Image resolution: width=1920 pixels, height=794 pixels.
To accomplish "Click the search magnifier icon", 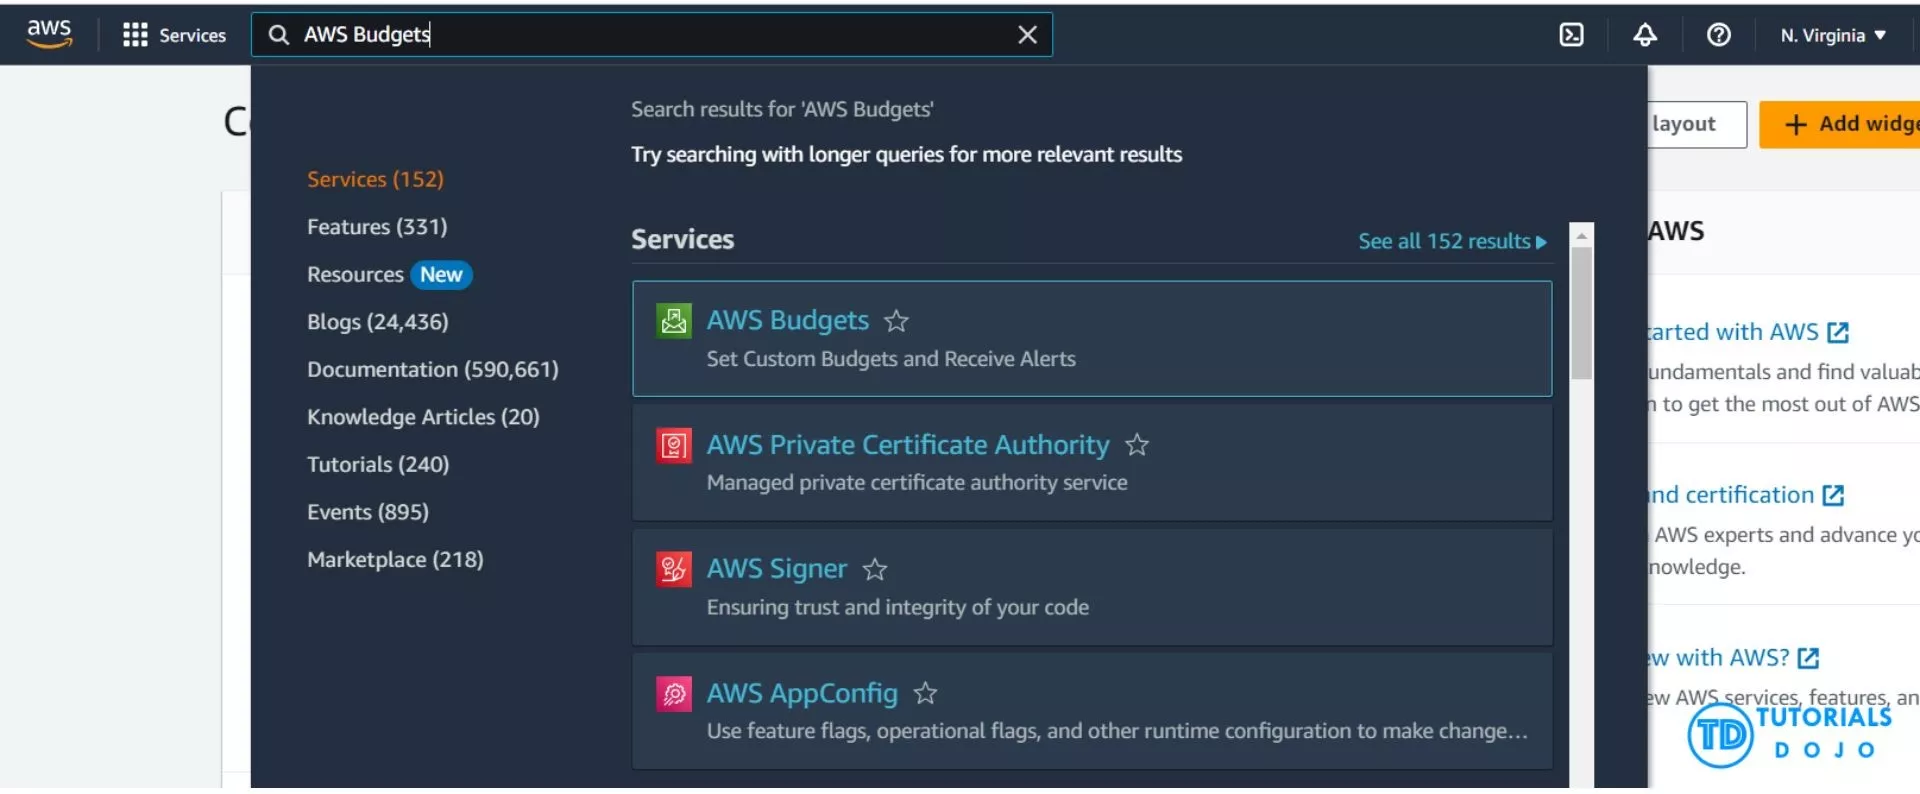I will pyautogui.click(x=279, y=35).
